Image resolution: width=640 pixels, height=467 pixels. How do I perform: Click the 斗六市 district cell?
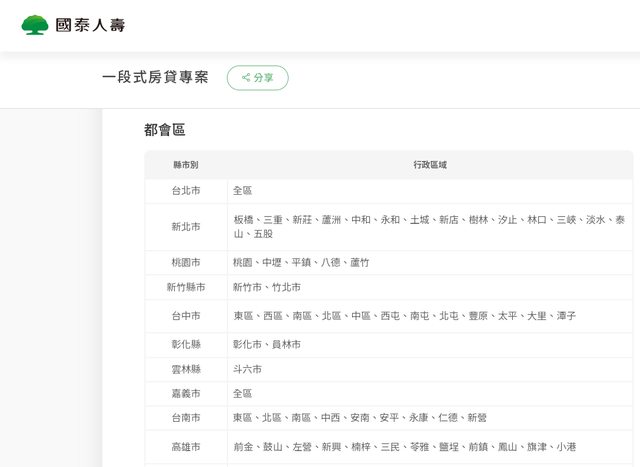[x=247, y=369]
